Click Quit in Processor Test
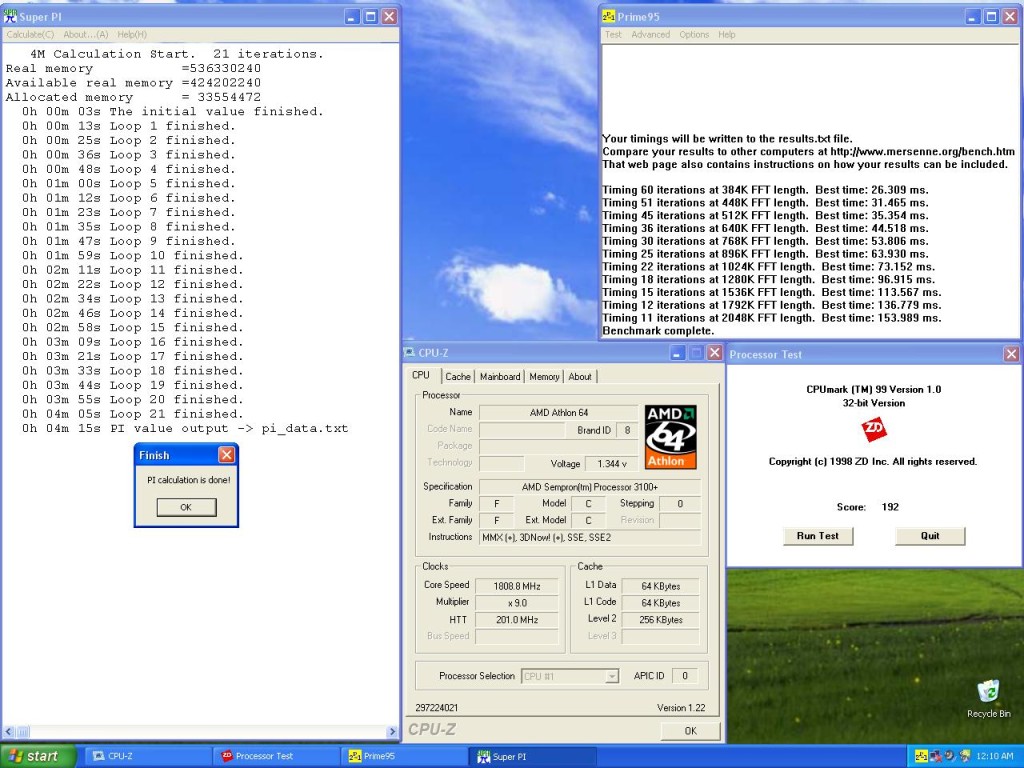 (x=930, y=536)
